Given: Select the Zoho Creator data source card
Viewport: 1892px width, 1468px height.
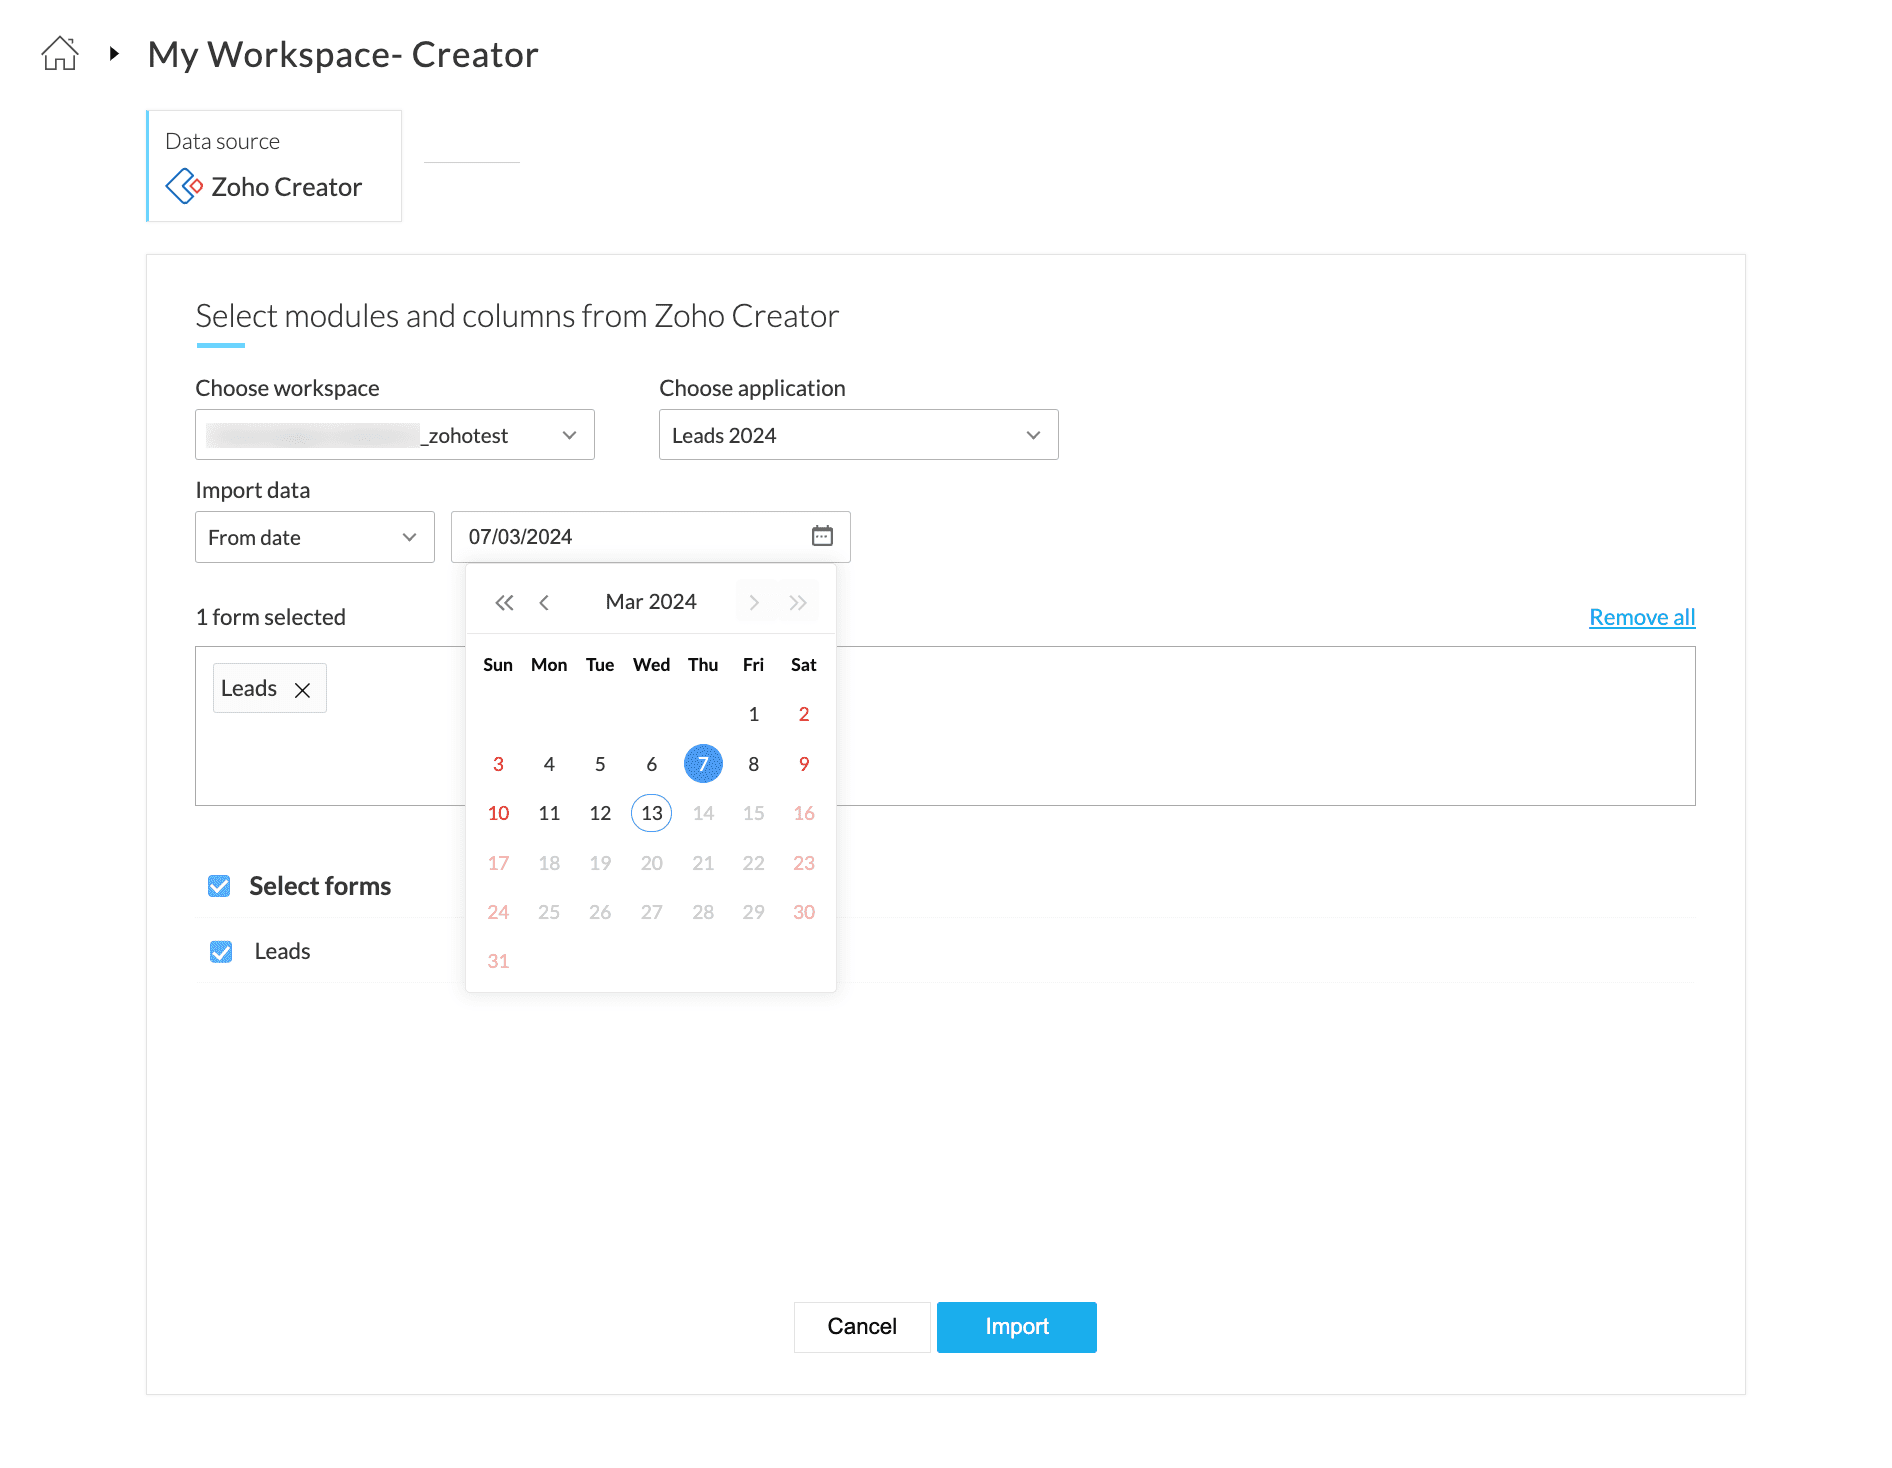Looking at the screenshot, I should tap(274, 166).
